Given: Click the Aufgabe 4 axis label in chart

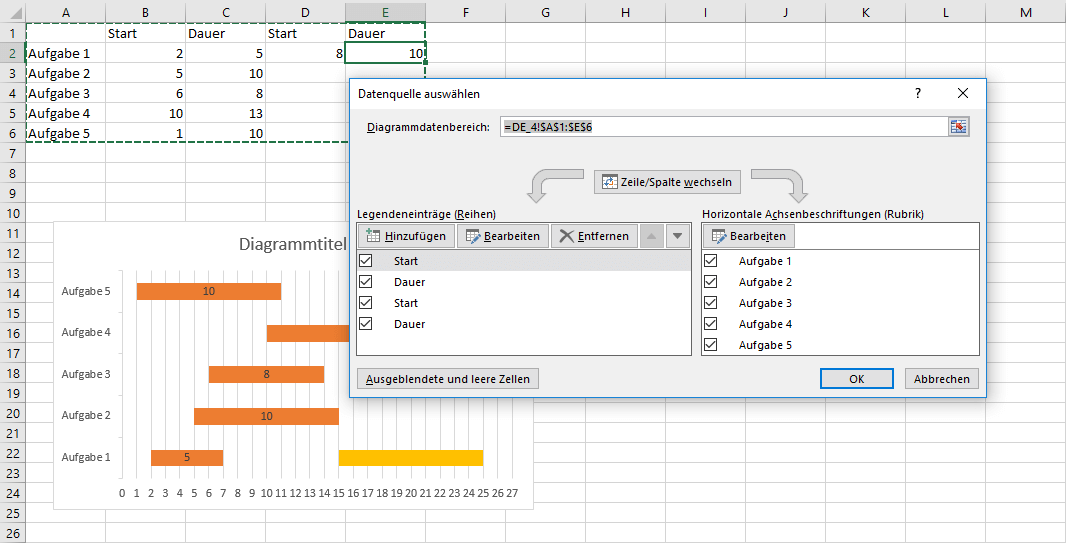Looking at the screenshot, I should (86, 332).
